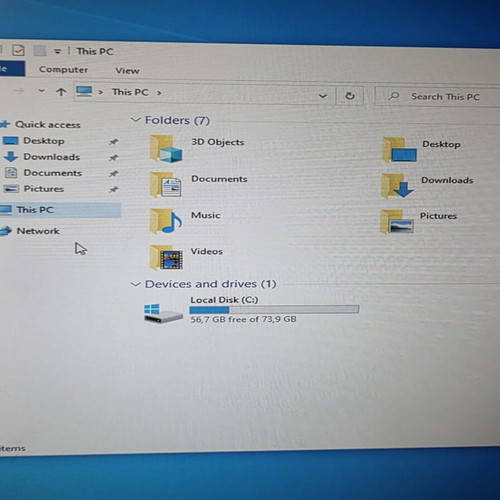Select the Downloads folder icon in main pane
This screenshot has height=500, width=500.
coord(398,186)
